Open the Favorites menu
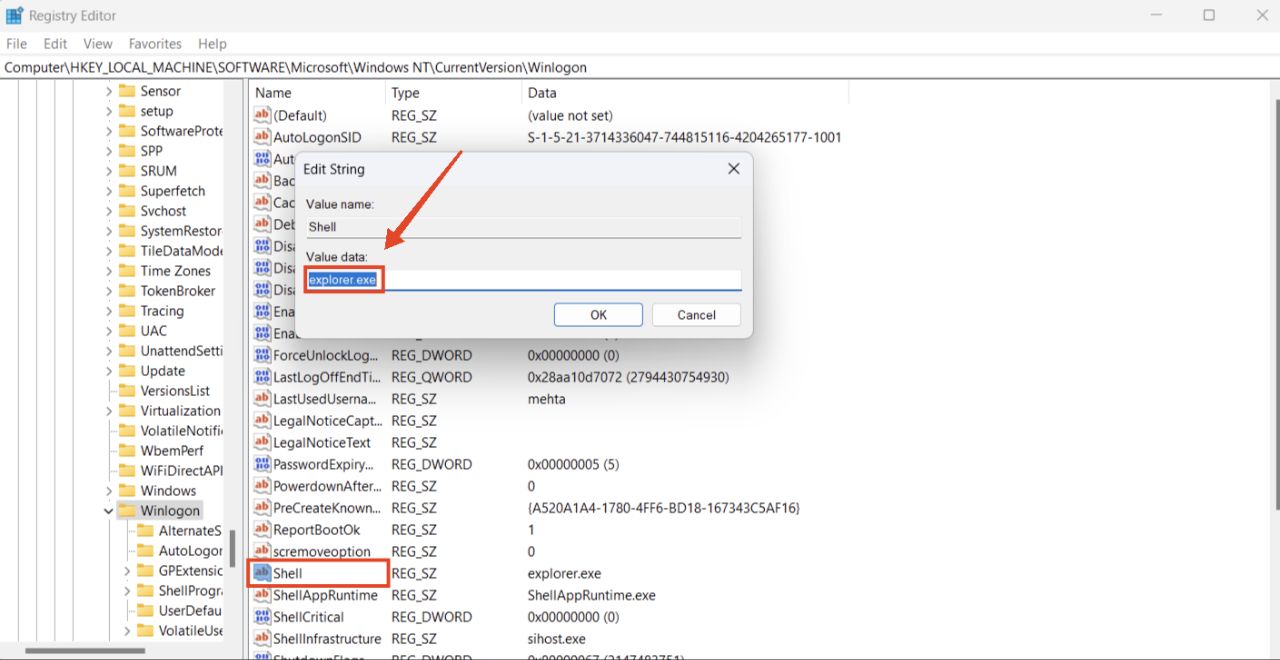Viewport: 1280px width, 660px height. tap(155, 44)
